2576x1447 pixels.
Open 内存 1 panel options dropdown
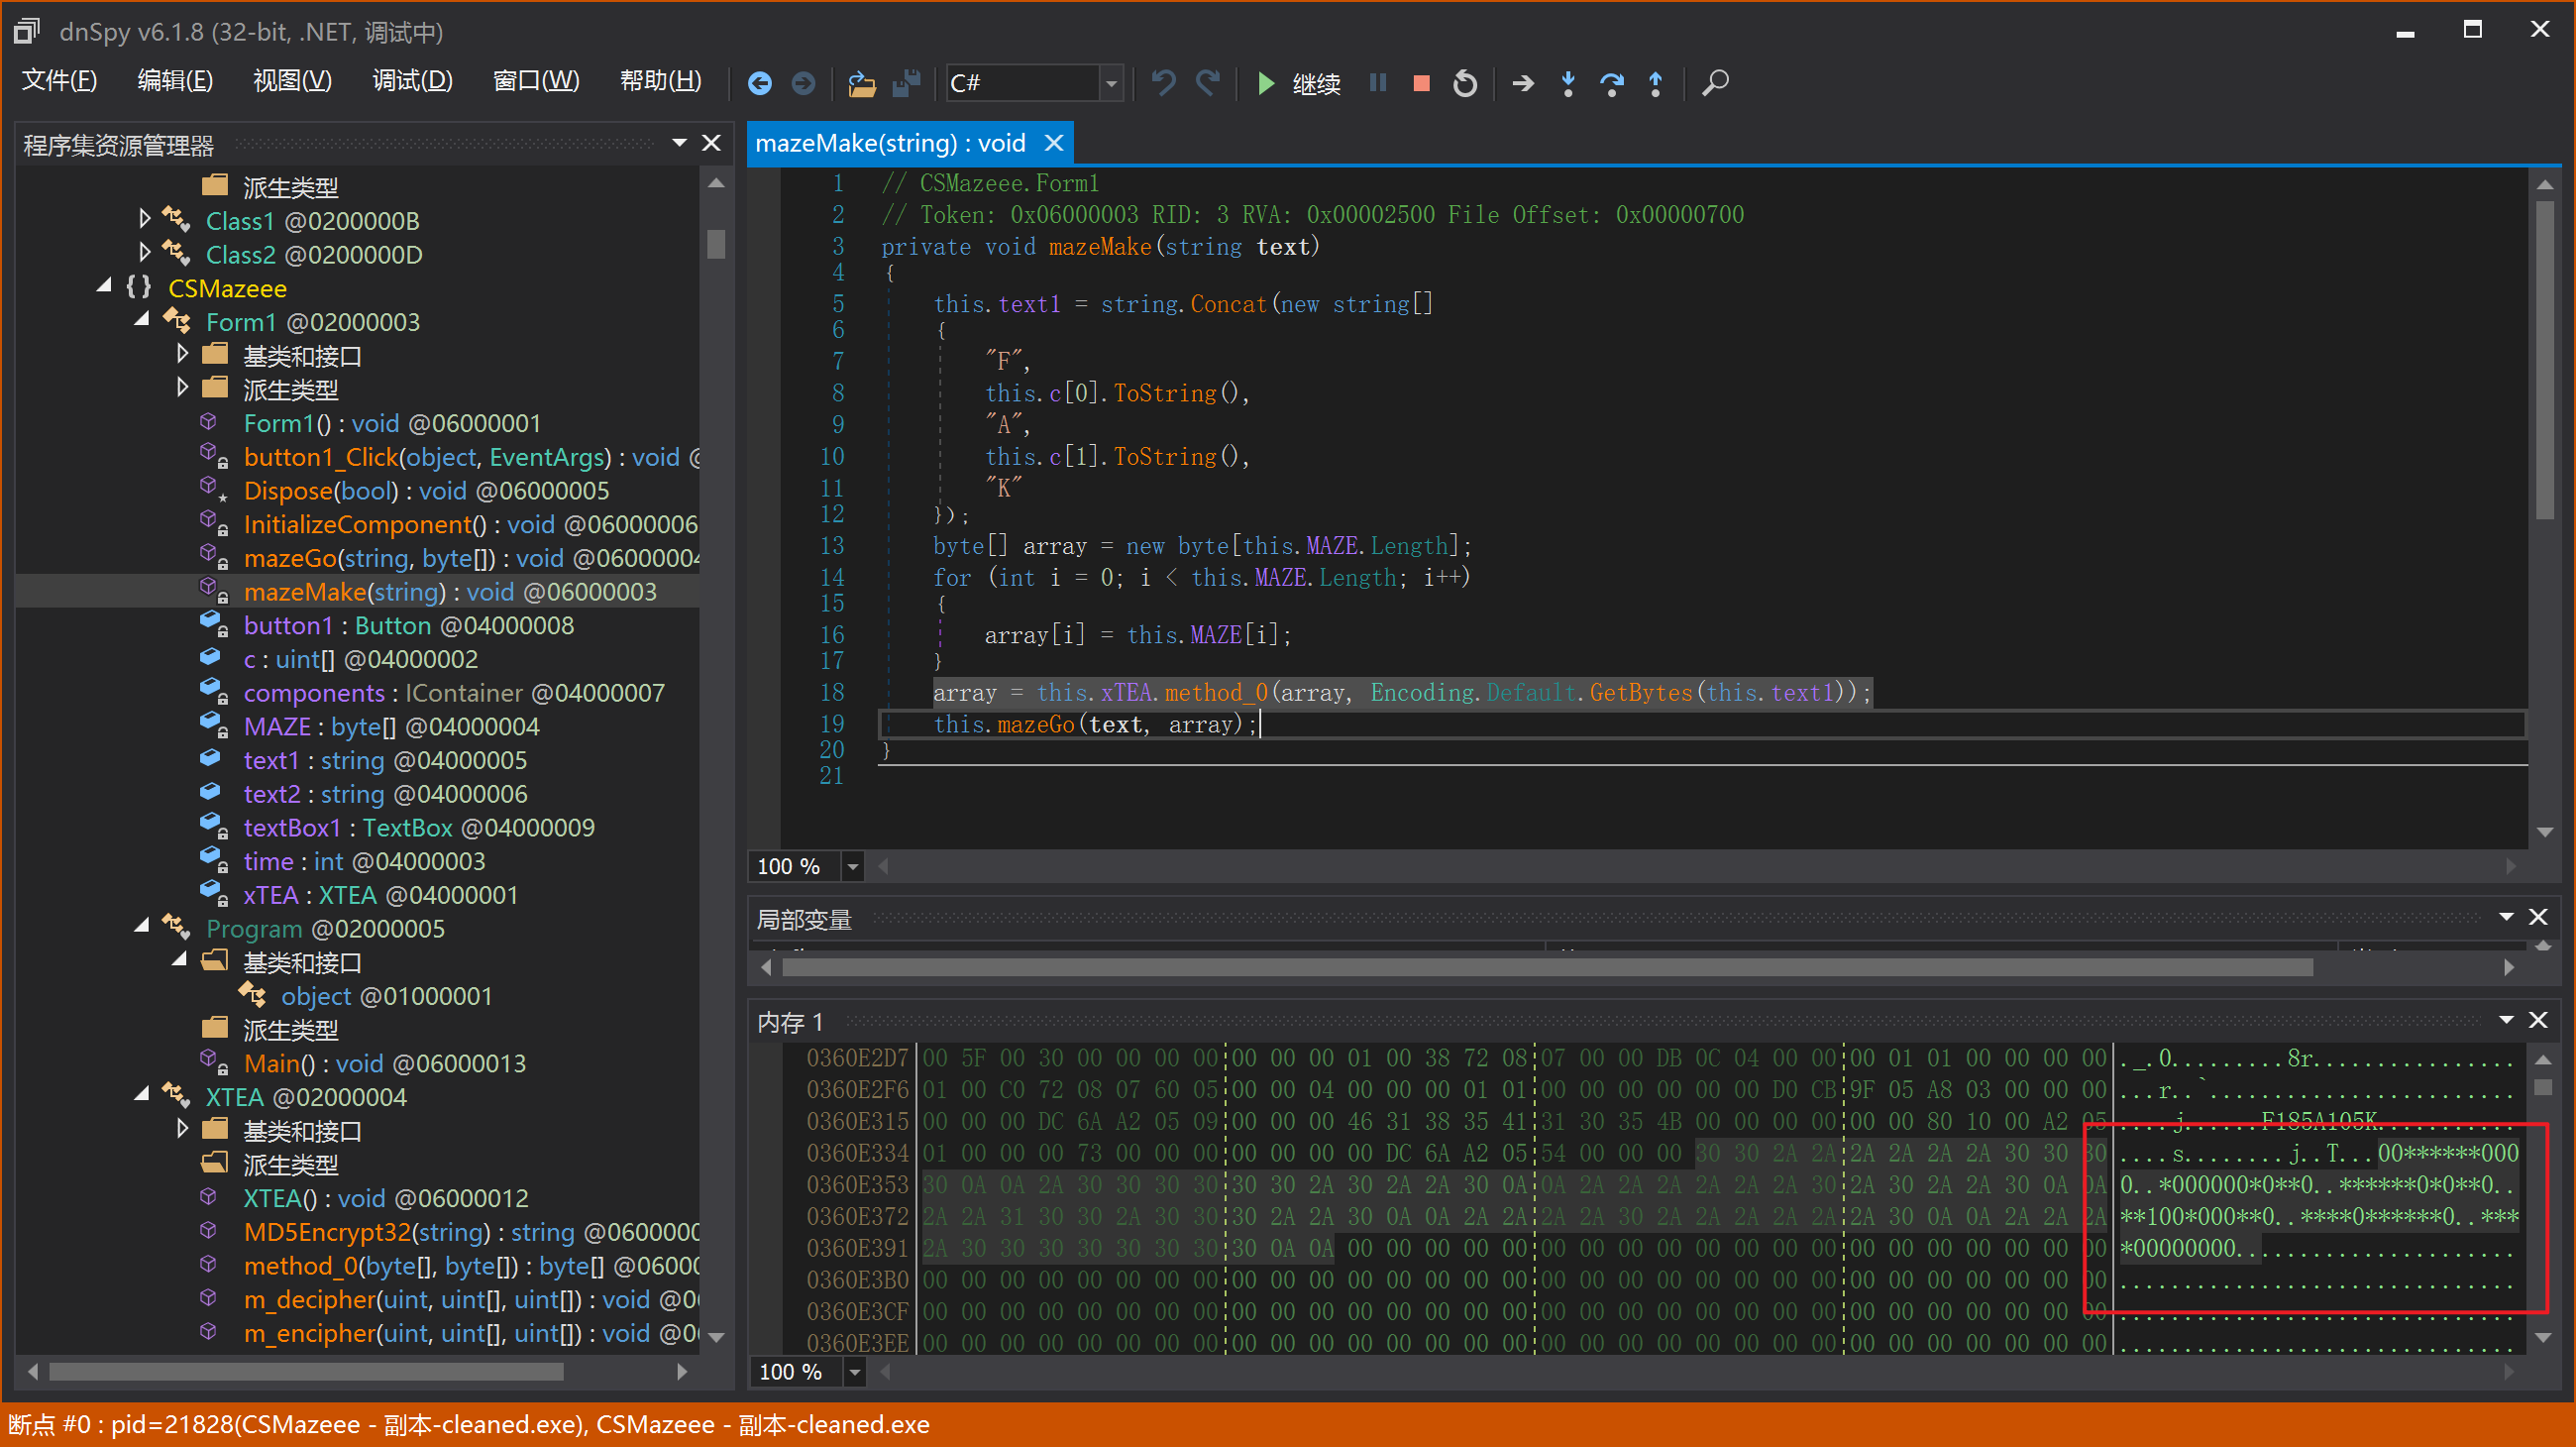coord(2506,1020)
